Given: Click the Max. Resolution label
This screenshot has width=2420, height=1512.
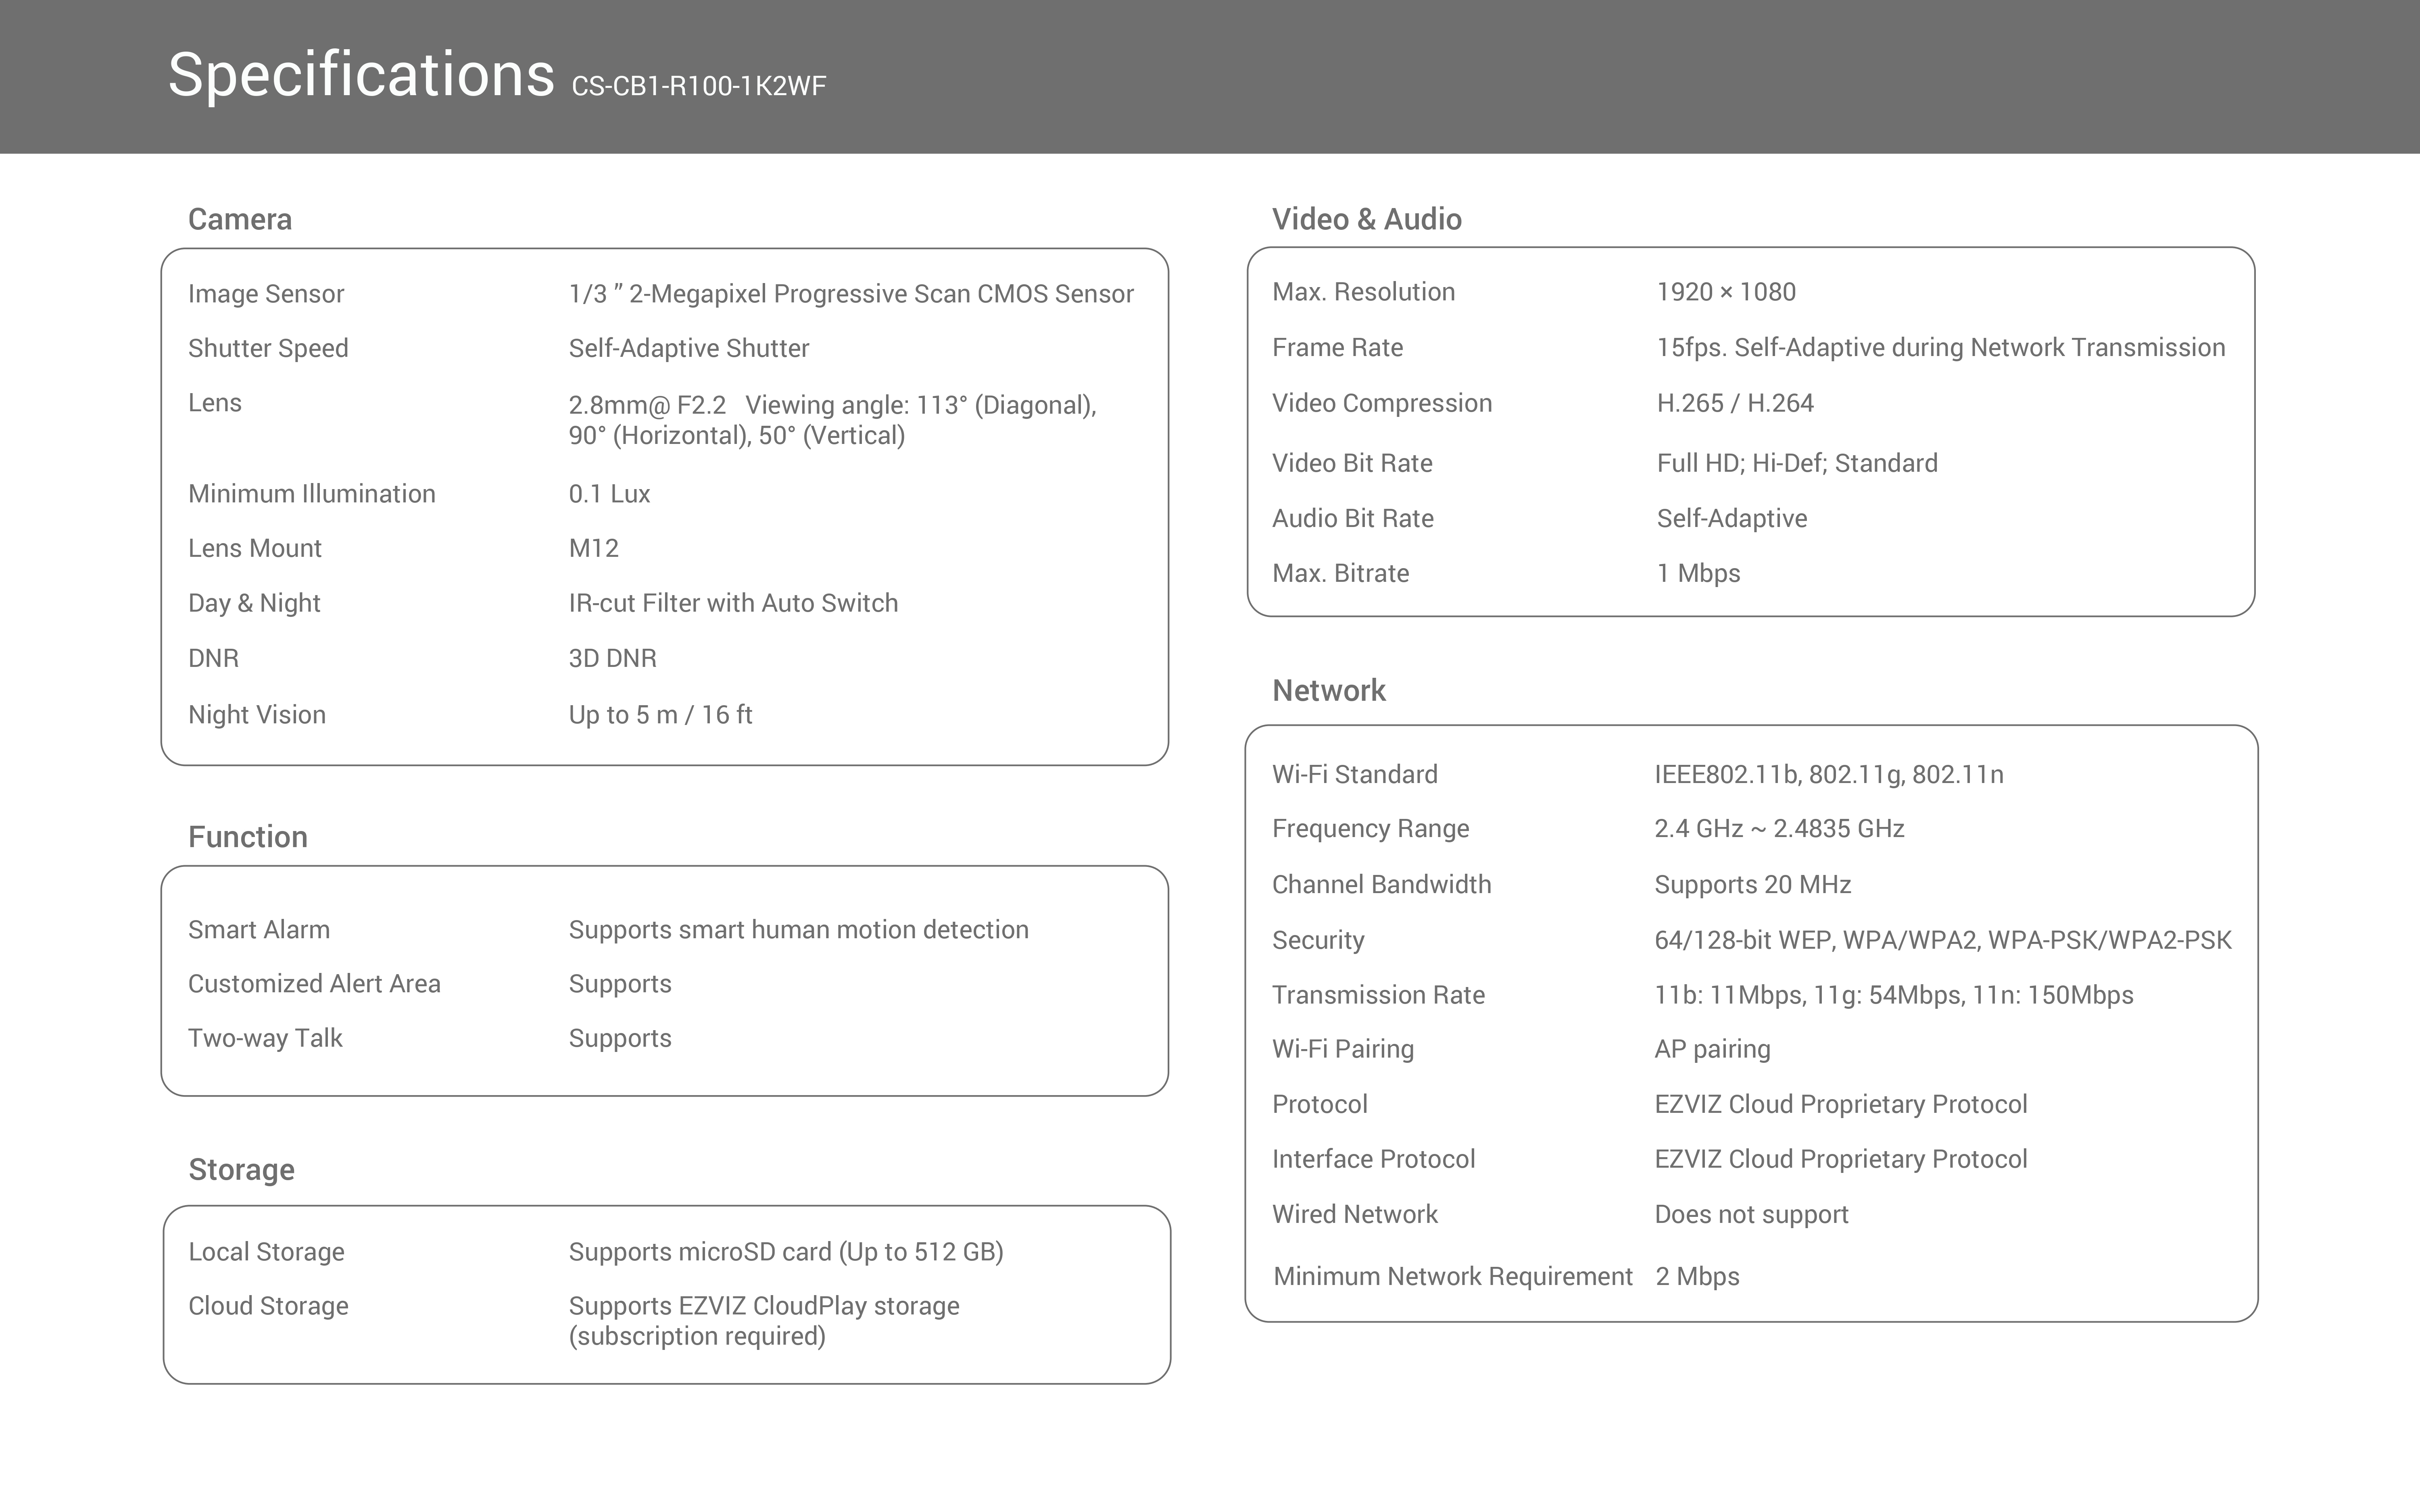Looking at the screenshot, I should (1364, 292).
